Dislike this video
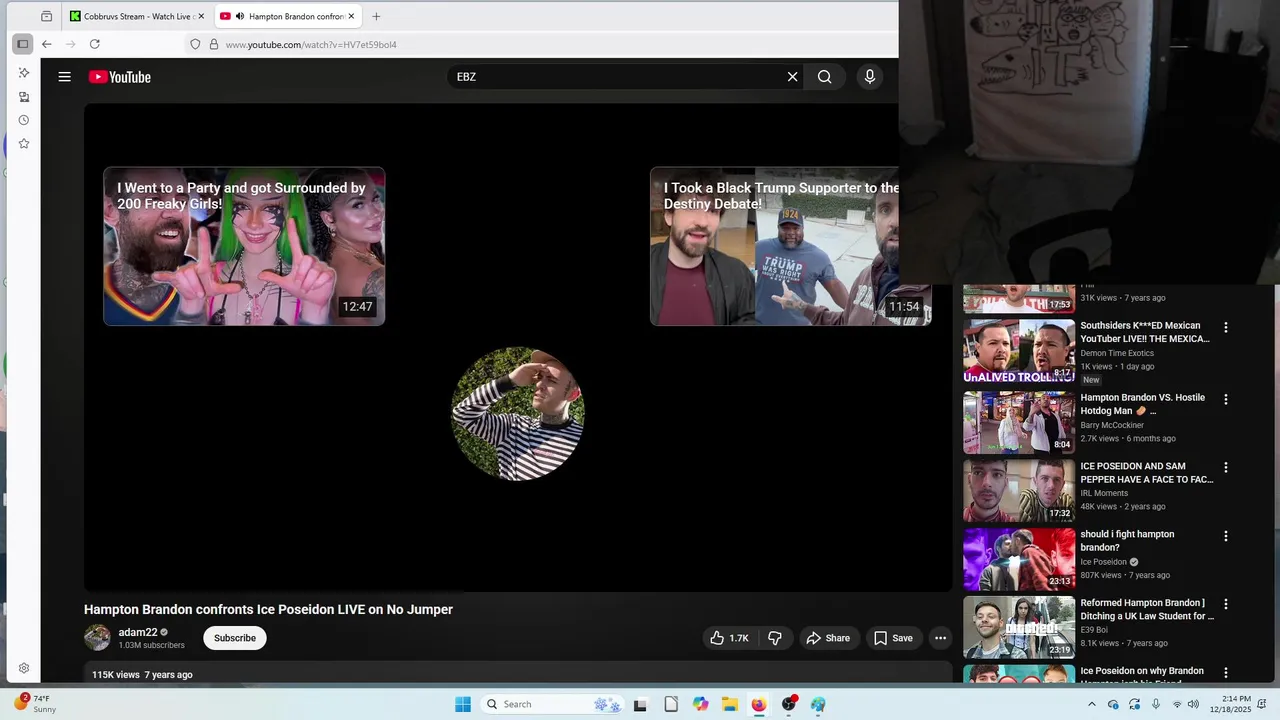Screen dimensions: 1280x720 (774, 638)
